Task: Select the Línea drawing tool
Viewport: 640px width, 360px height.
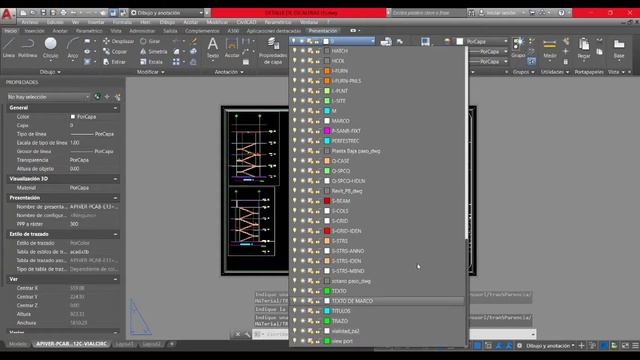Action: (9, 47)
